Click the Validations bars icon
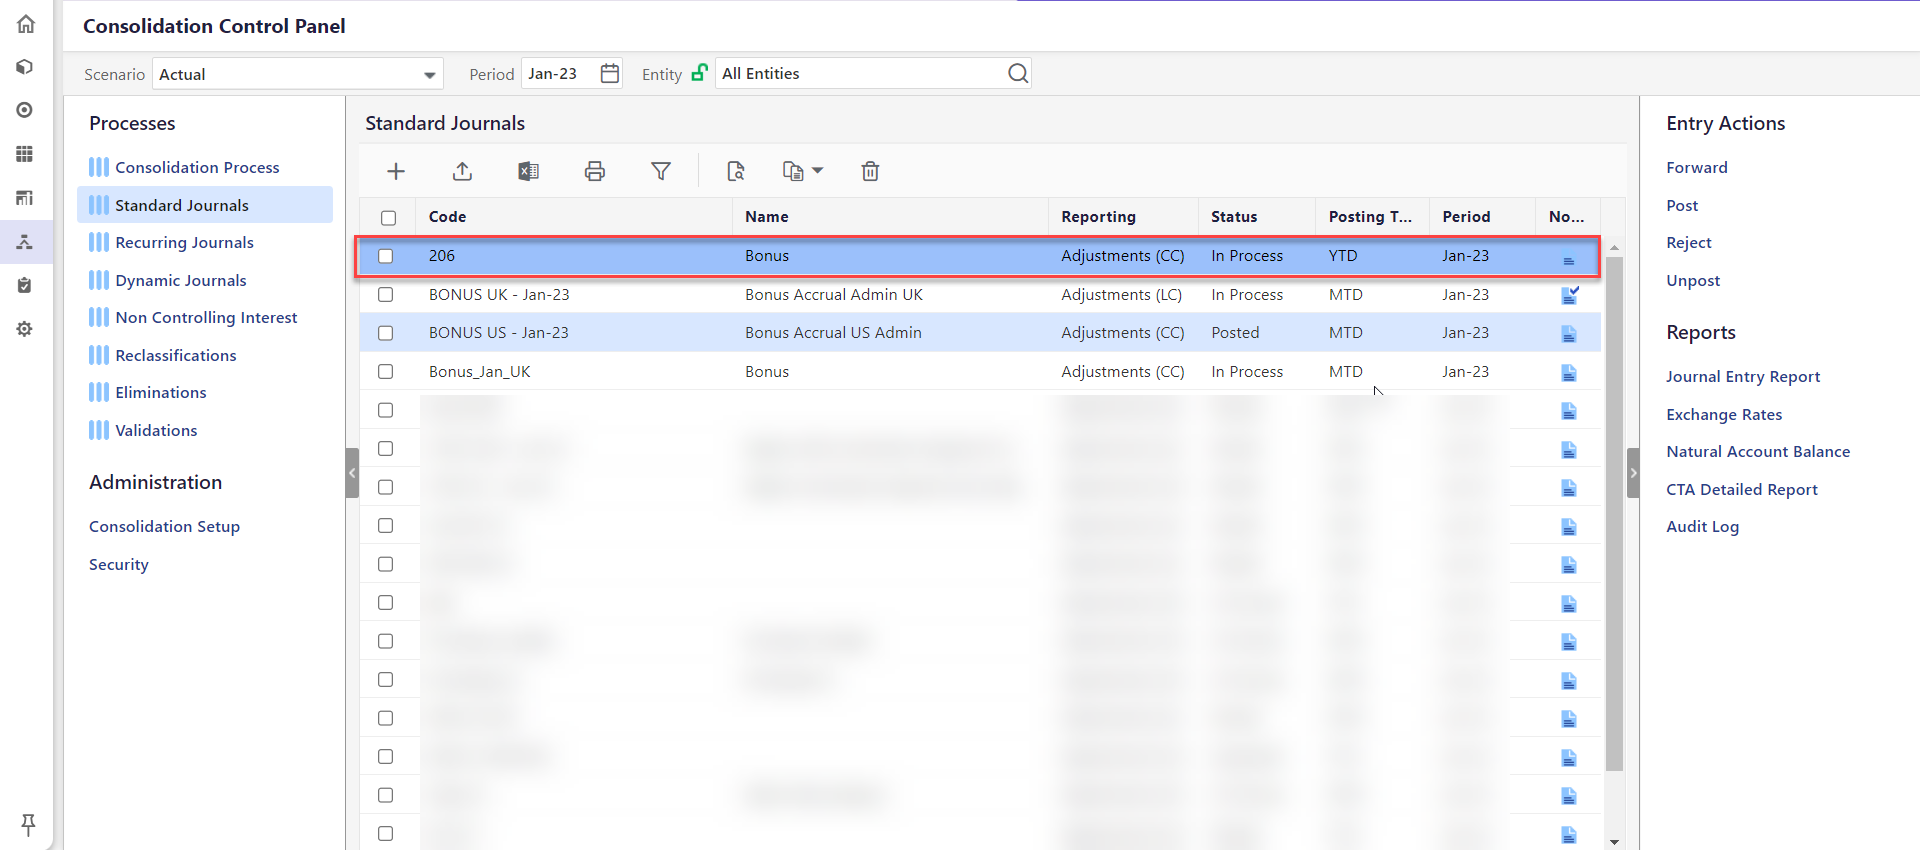Screen dimensions: 1920x850 [x=99, y=430]
